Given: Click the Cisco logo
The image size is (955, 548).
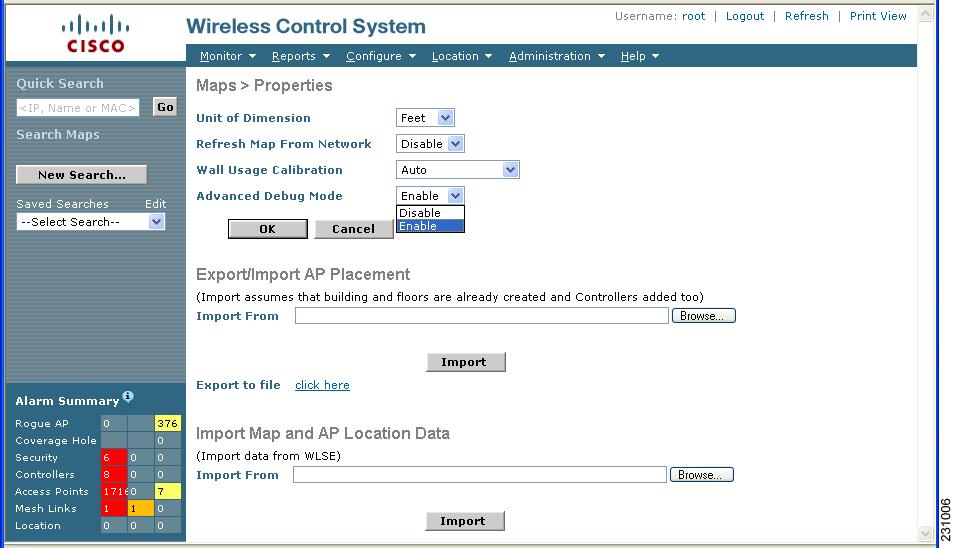Looking at the screenshot, I should pyautogui.click(x=95, y=34).
